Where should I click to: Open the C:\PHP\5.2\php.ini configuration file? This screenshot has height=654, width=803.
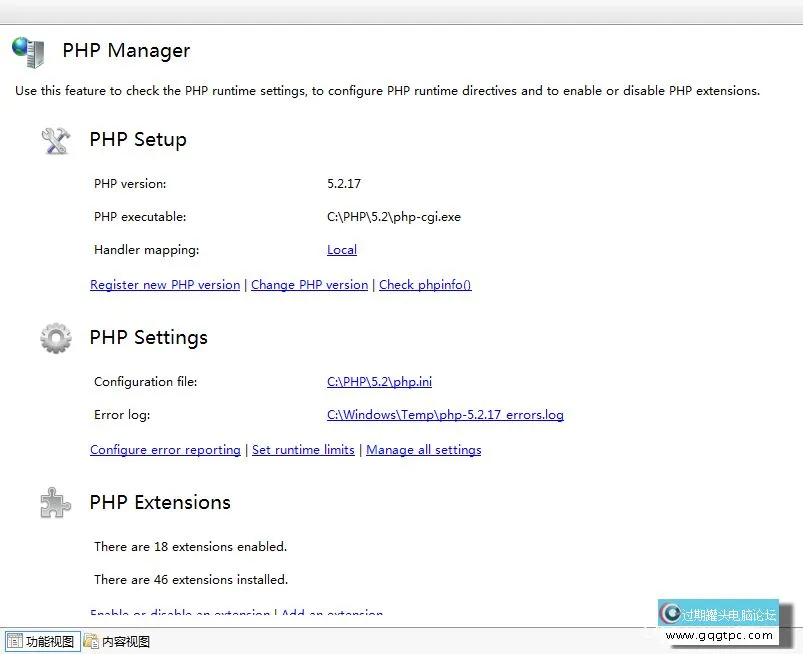(379, 382)
